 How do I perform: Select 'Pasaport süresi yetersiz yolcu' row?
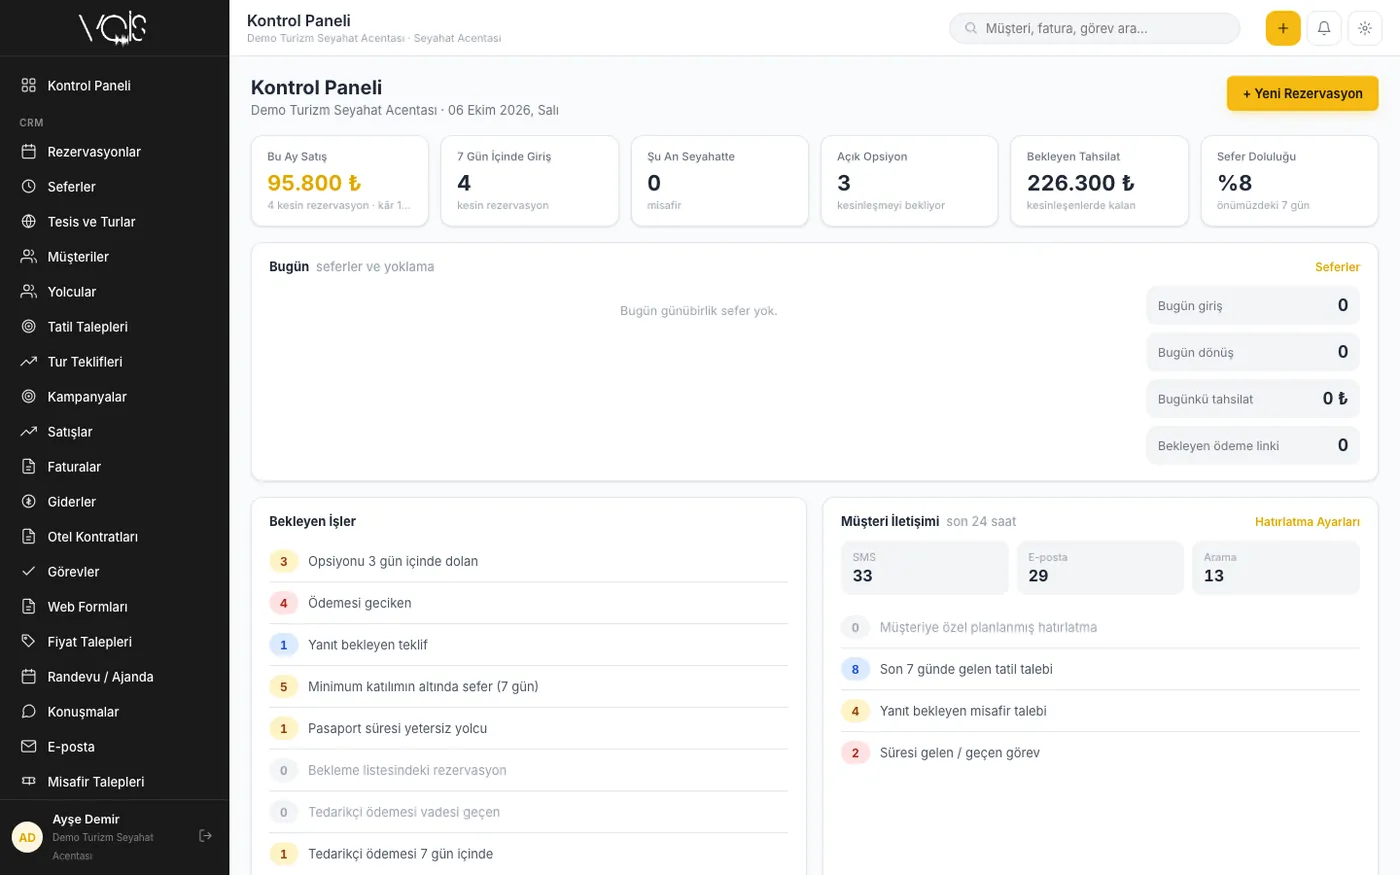528,728
